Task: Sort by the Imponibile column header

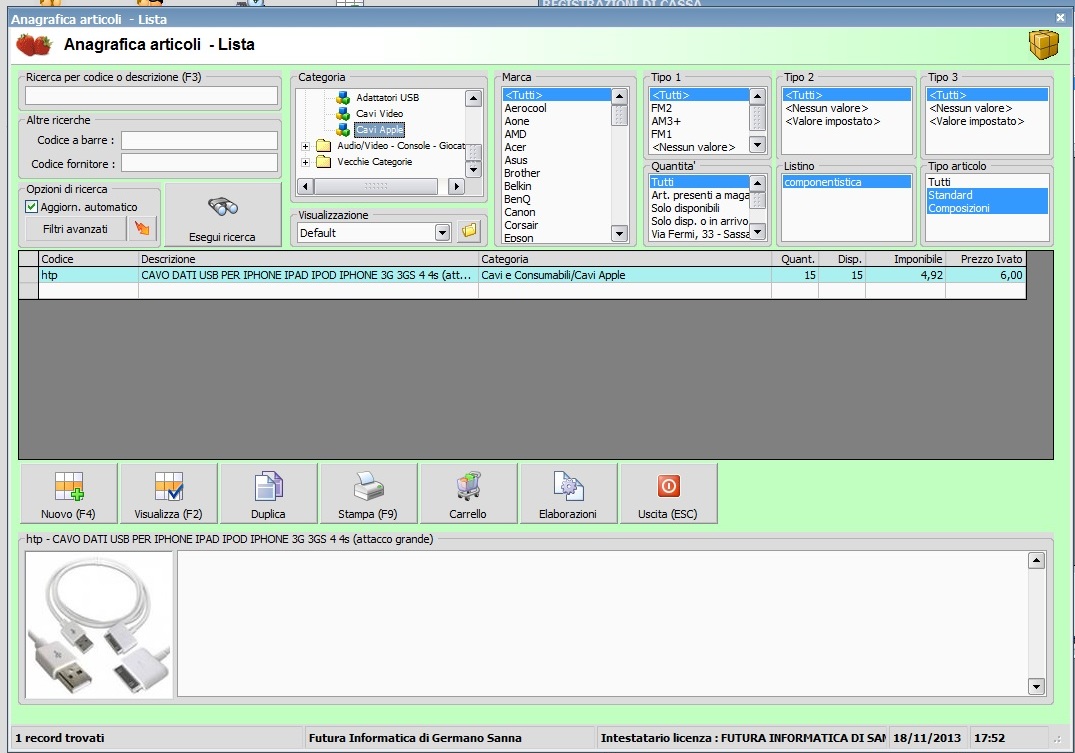Action: pos(906,259)
